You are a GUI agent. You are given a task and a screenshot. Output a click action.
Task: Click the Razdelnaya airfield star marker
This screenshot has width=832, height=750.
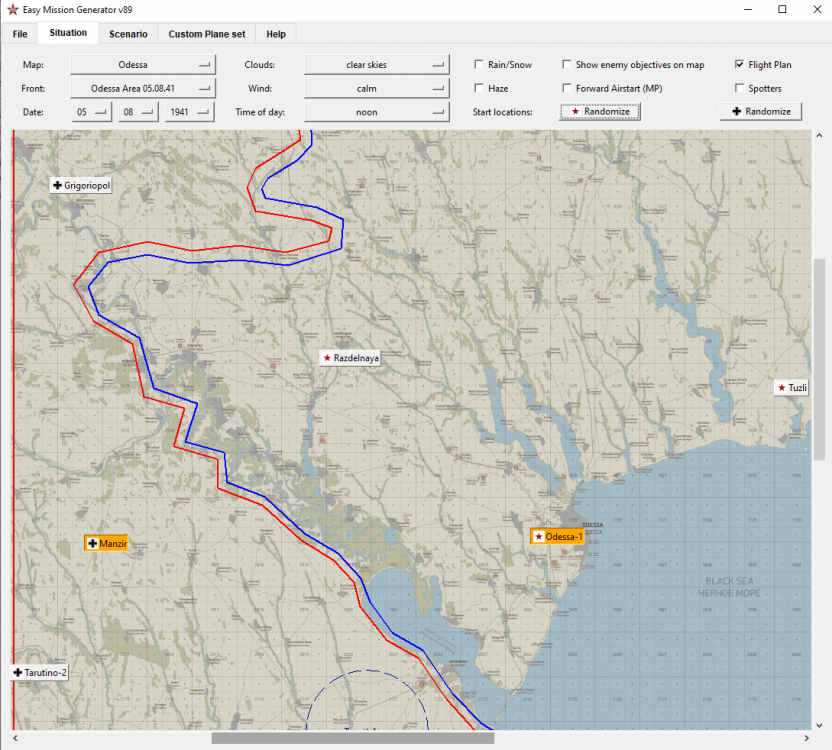350,357
